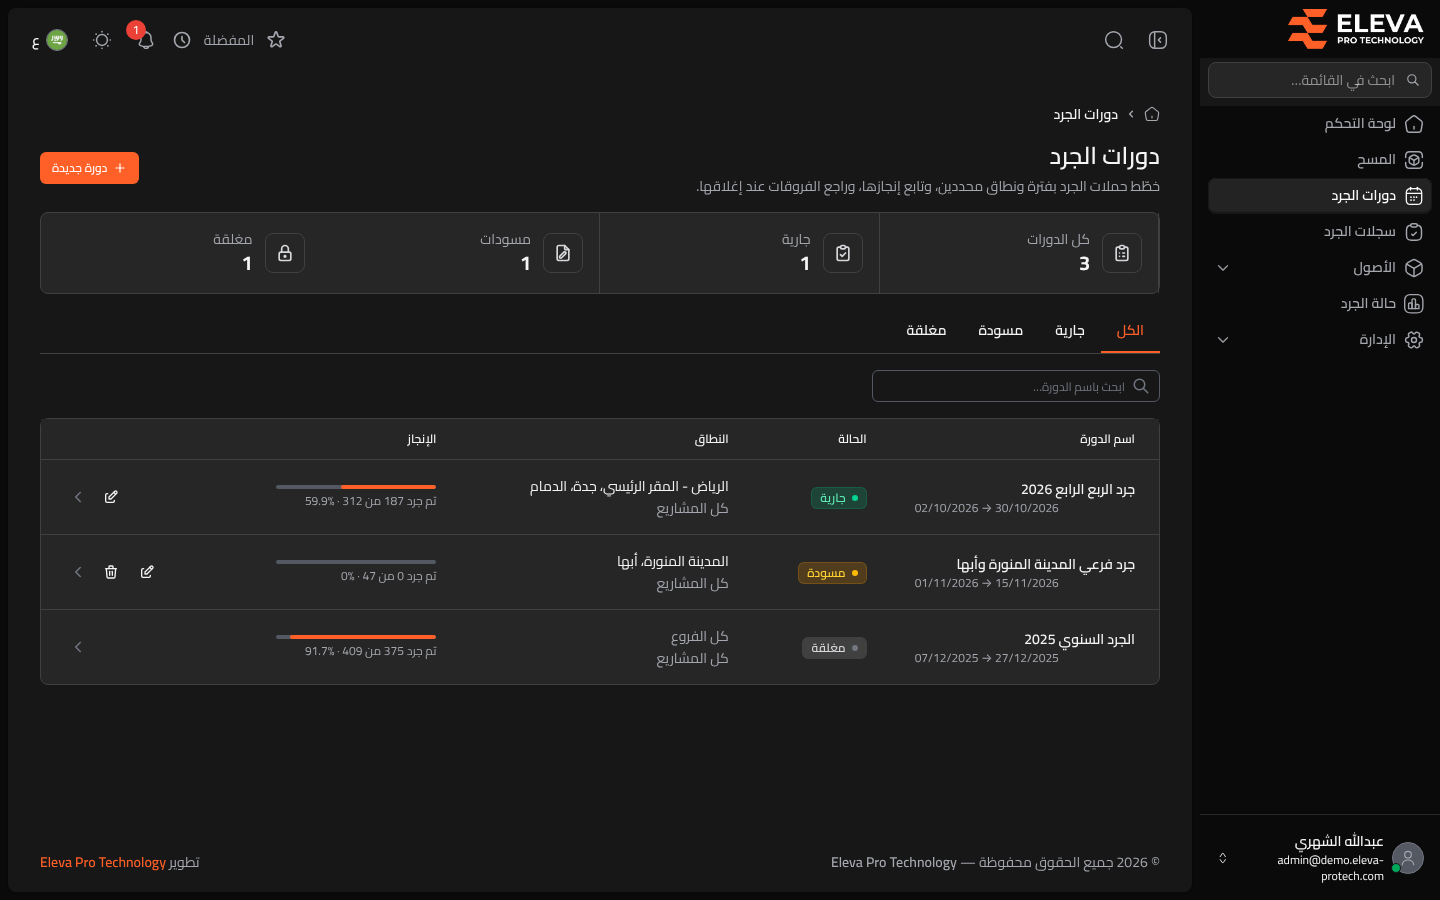Click the الإنجاز column header
The height and width of the screenshot is (900, 1440).
tap(421, 439)
